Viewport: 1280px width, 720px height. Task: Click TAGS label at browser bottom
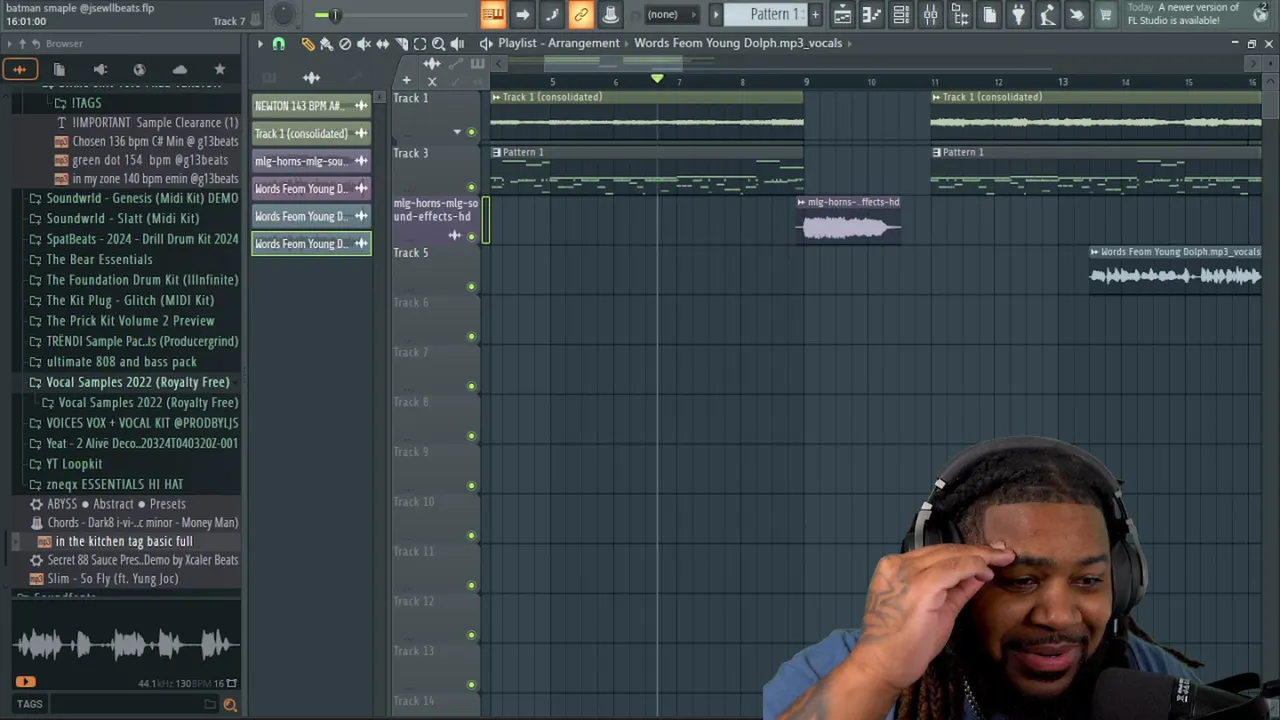pyautogui.click(x=29, y=704)
